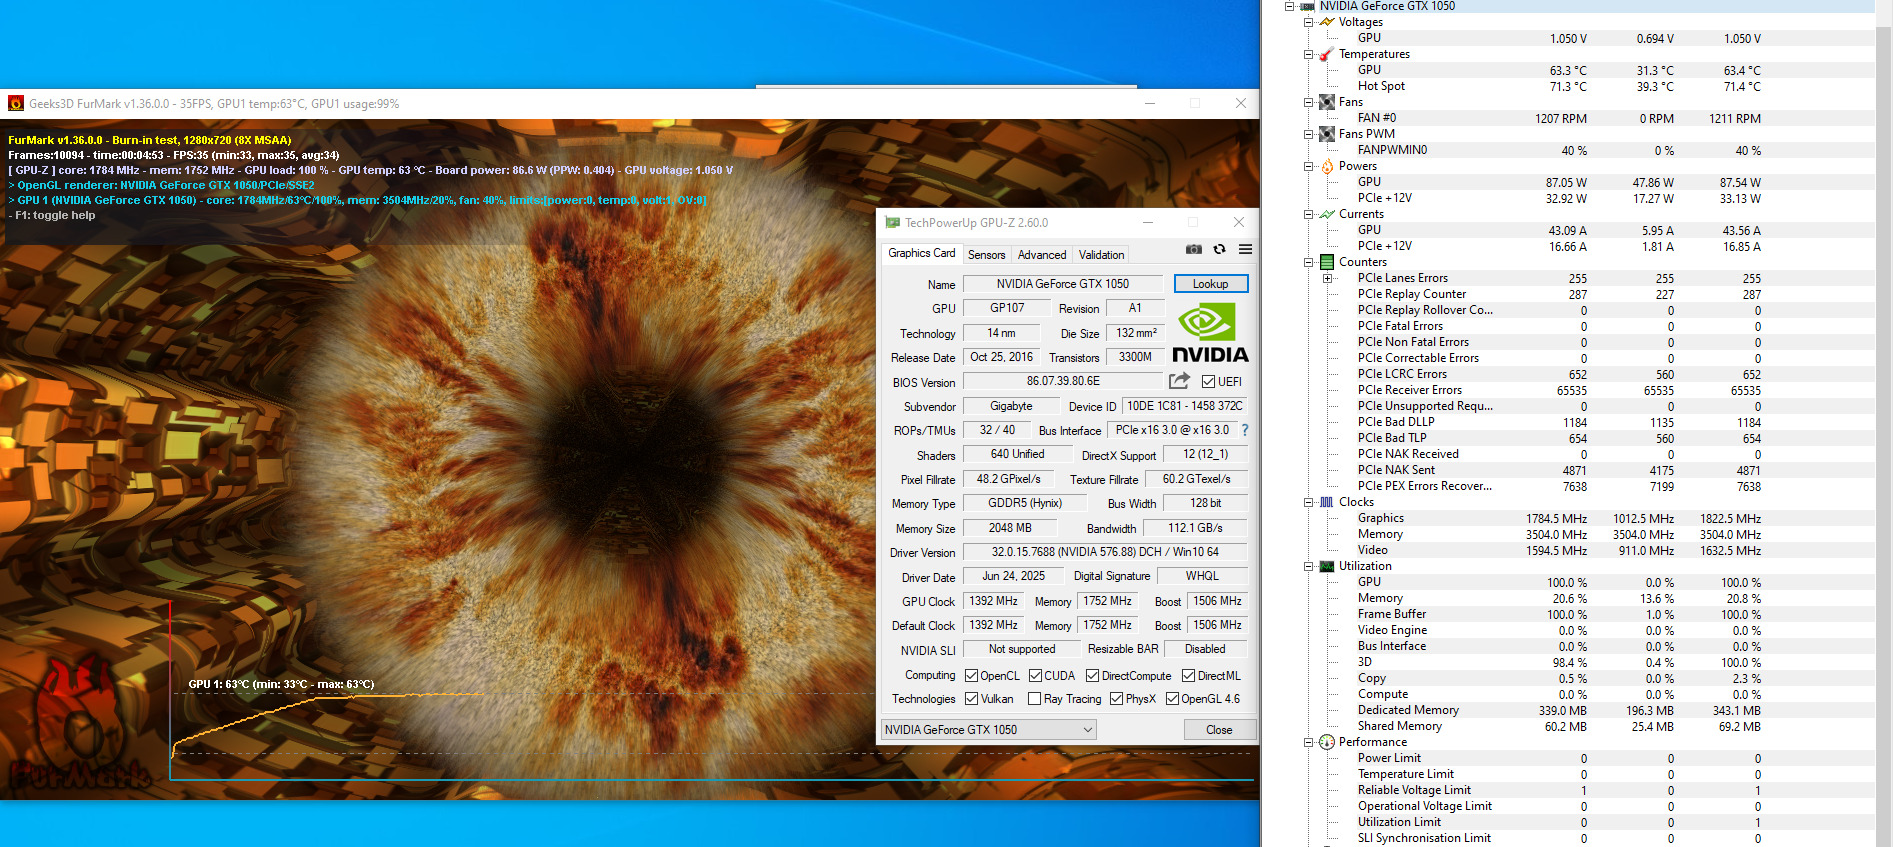Open the GPU-Z hamburger menu

1245,249
